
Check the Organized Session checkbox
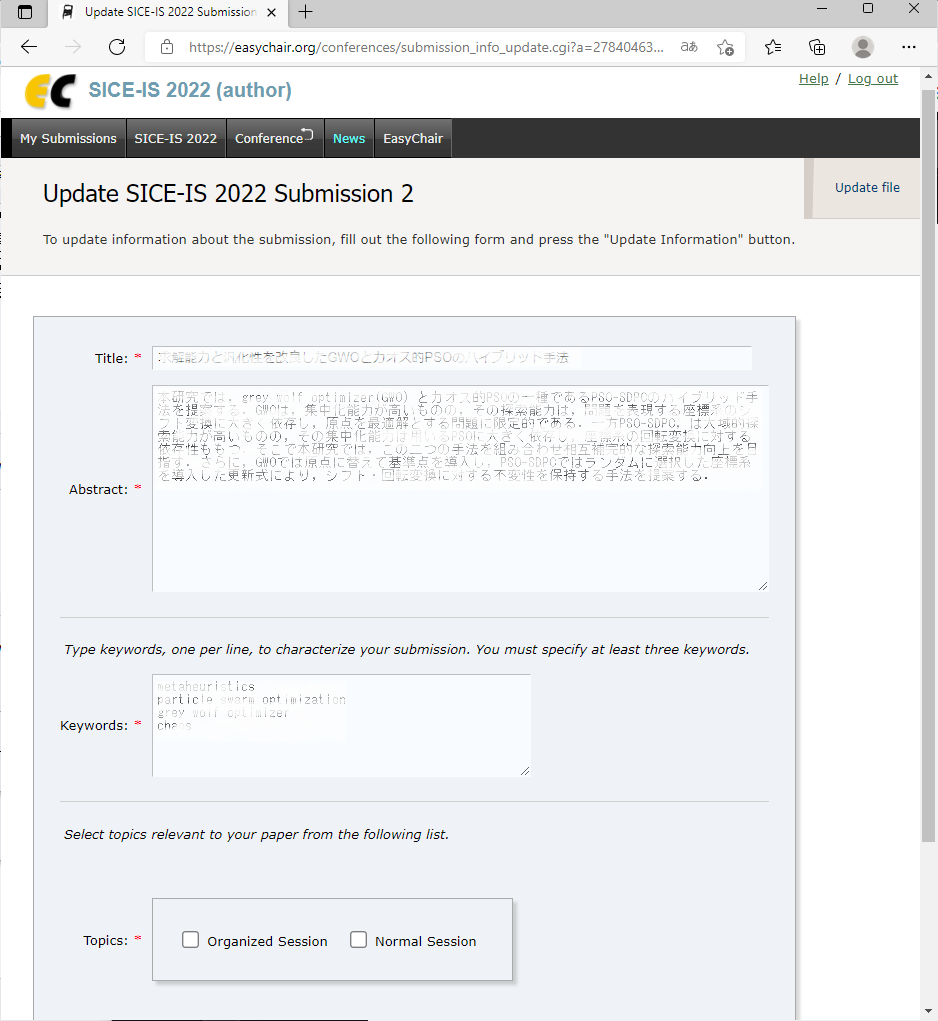tap(191, 940)
